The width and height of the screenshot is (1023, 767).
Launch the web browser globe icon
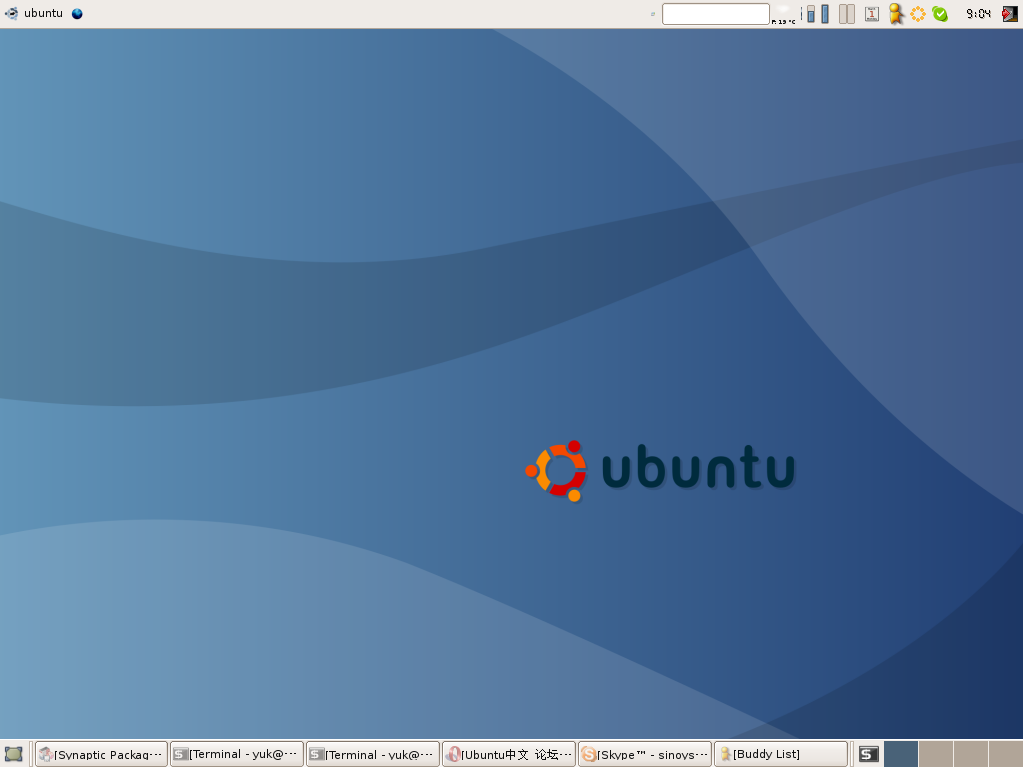tap(77, 14)
